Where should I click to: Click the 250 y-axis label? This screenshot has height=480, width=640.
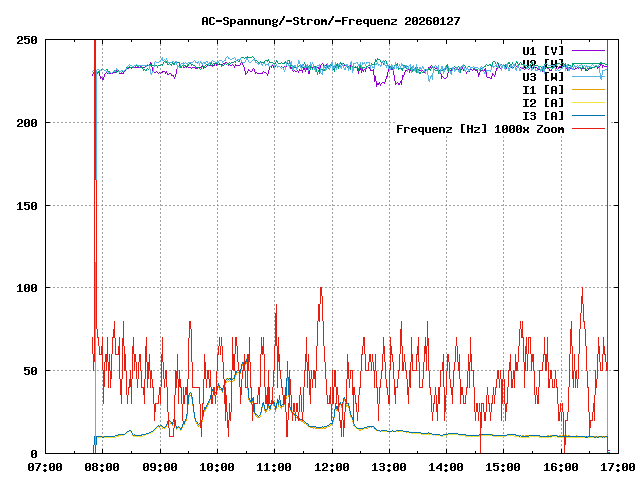[x=27, y=40]
